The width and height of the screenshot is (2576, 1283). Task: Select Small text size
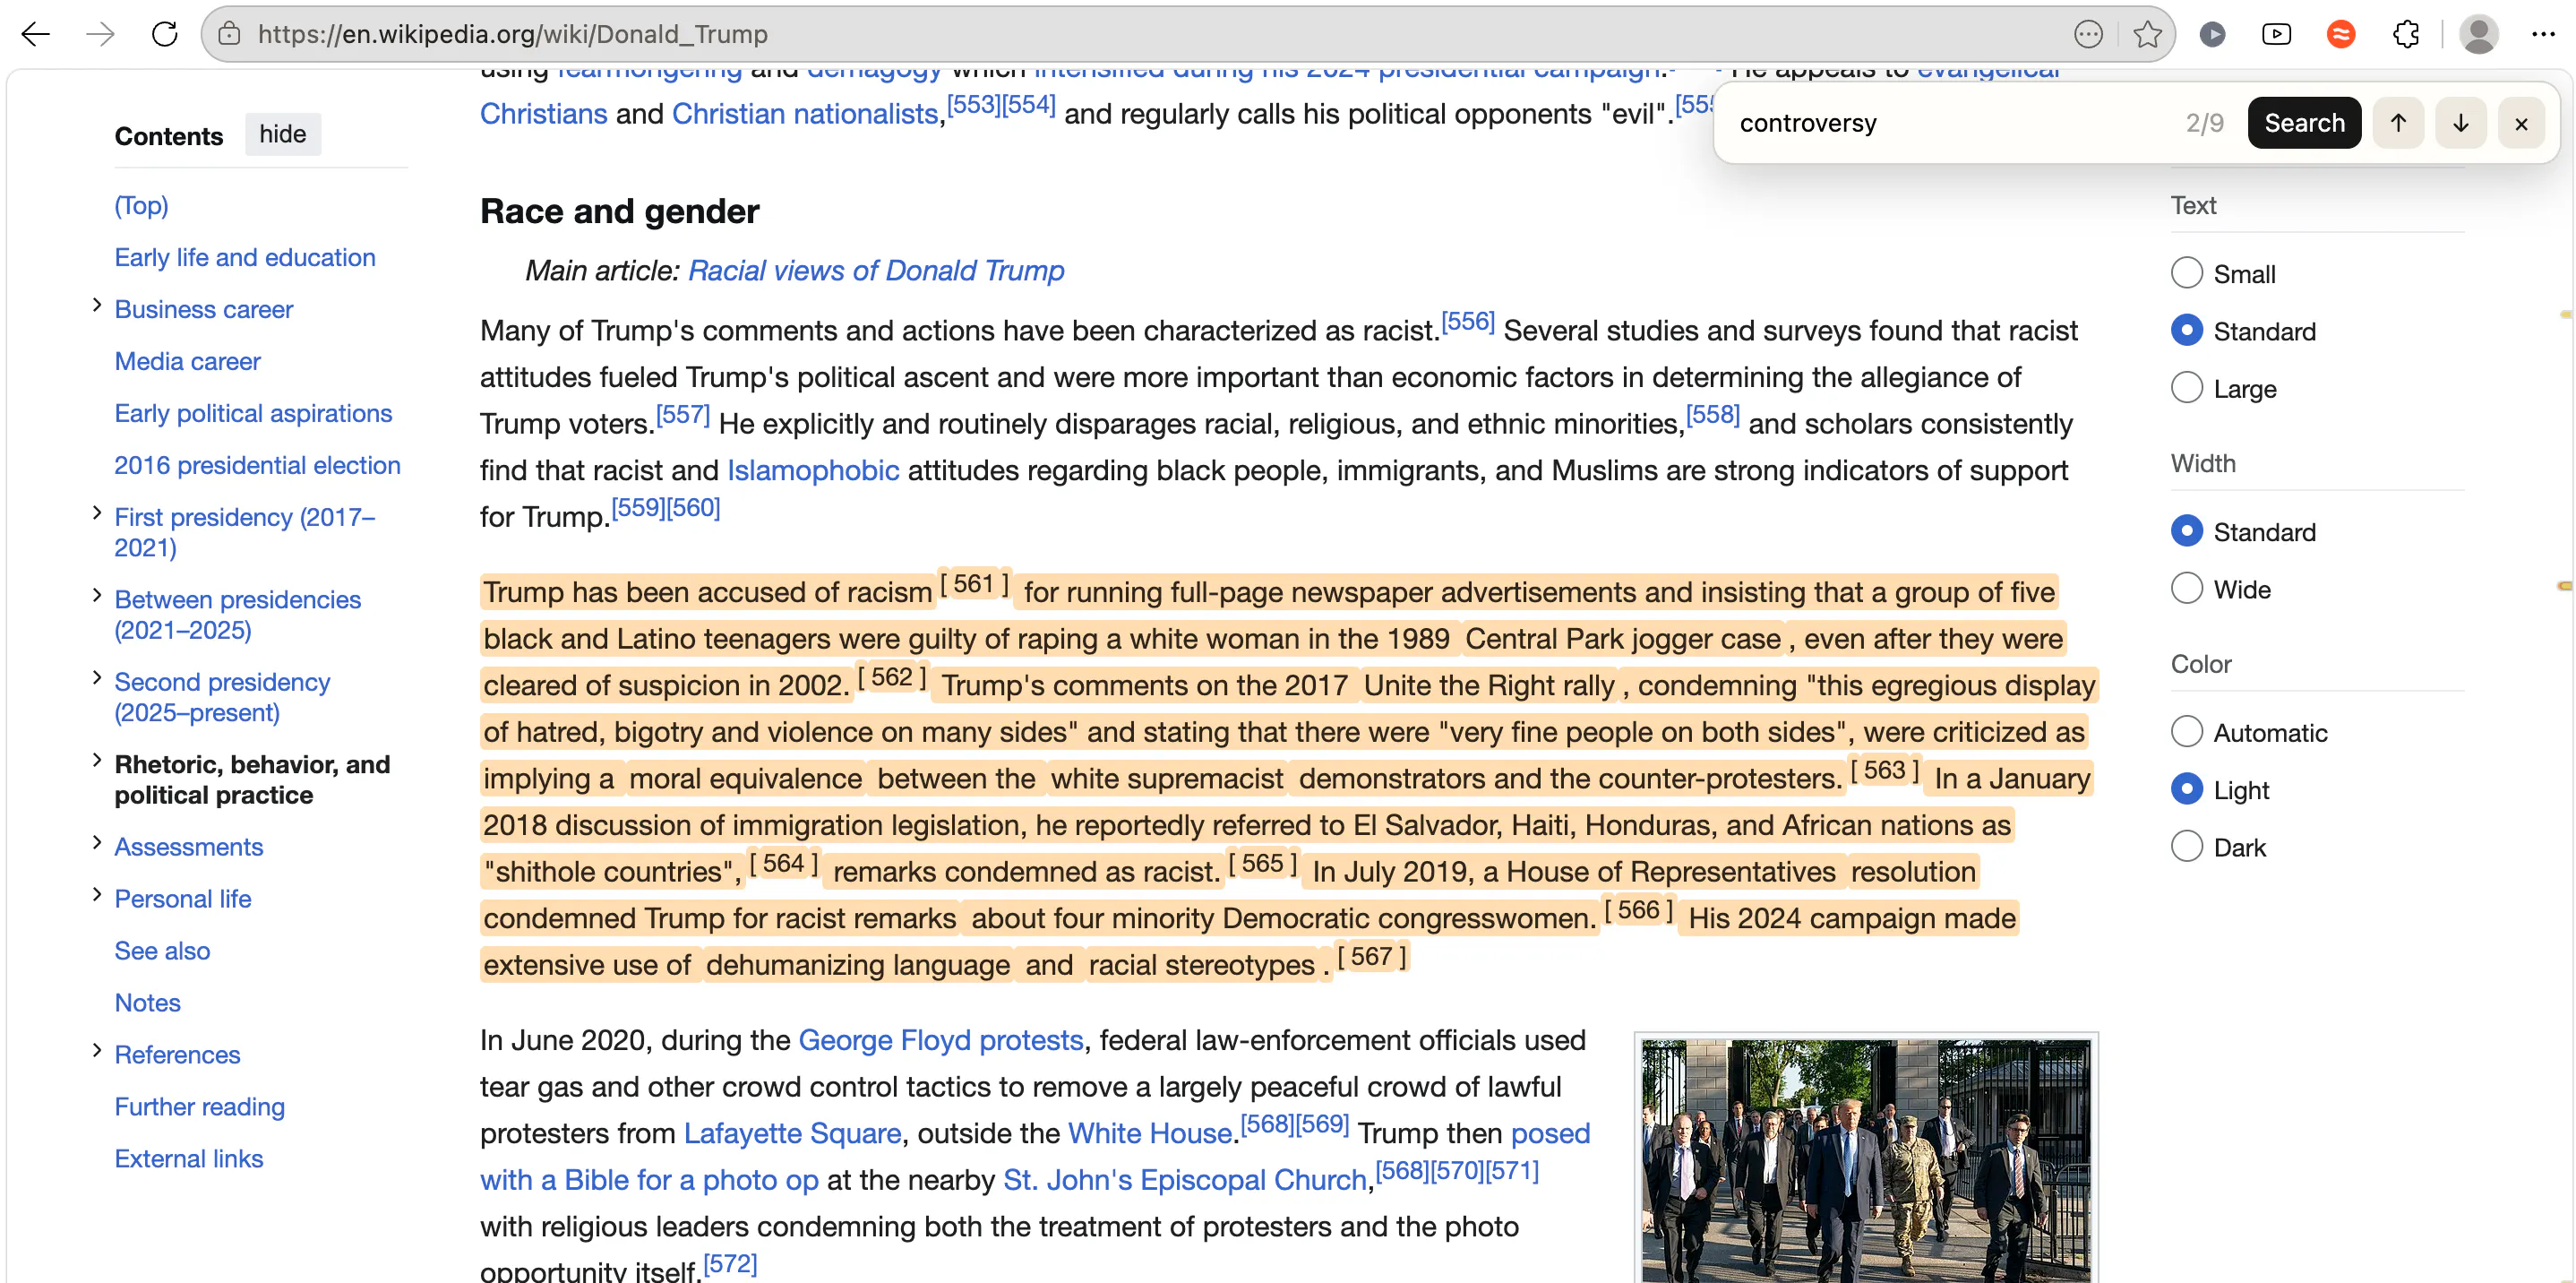[2187, 273]
